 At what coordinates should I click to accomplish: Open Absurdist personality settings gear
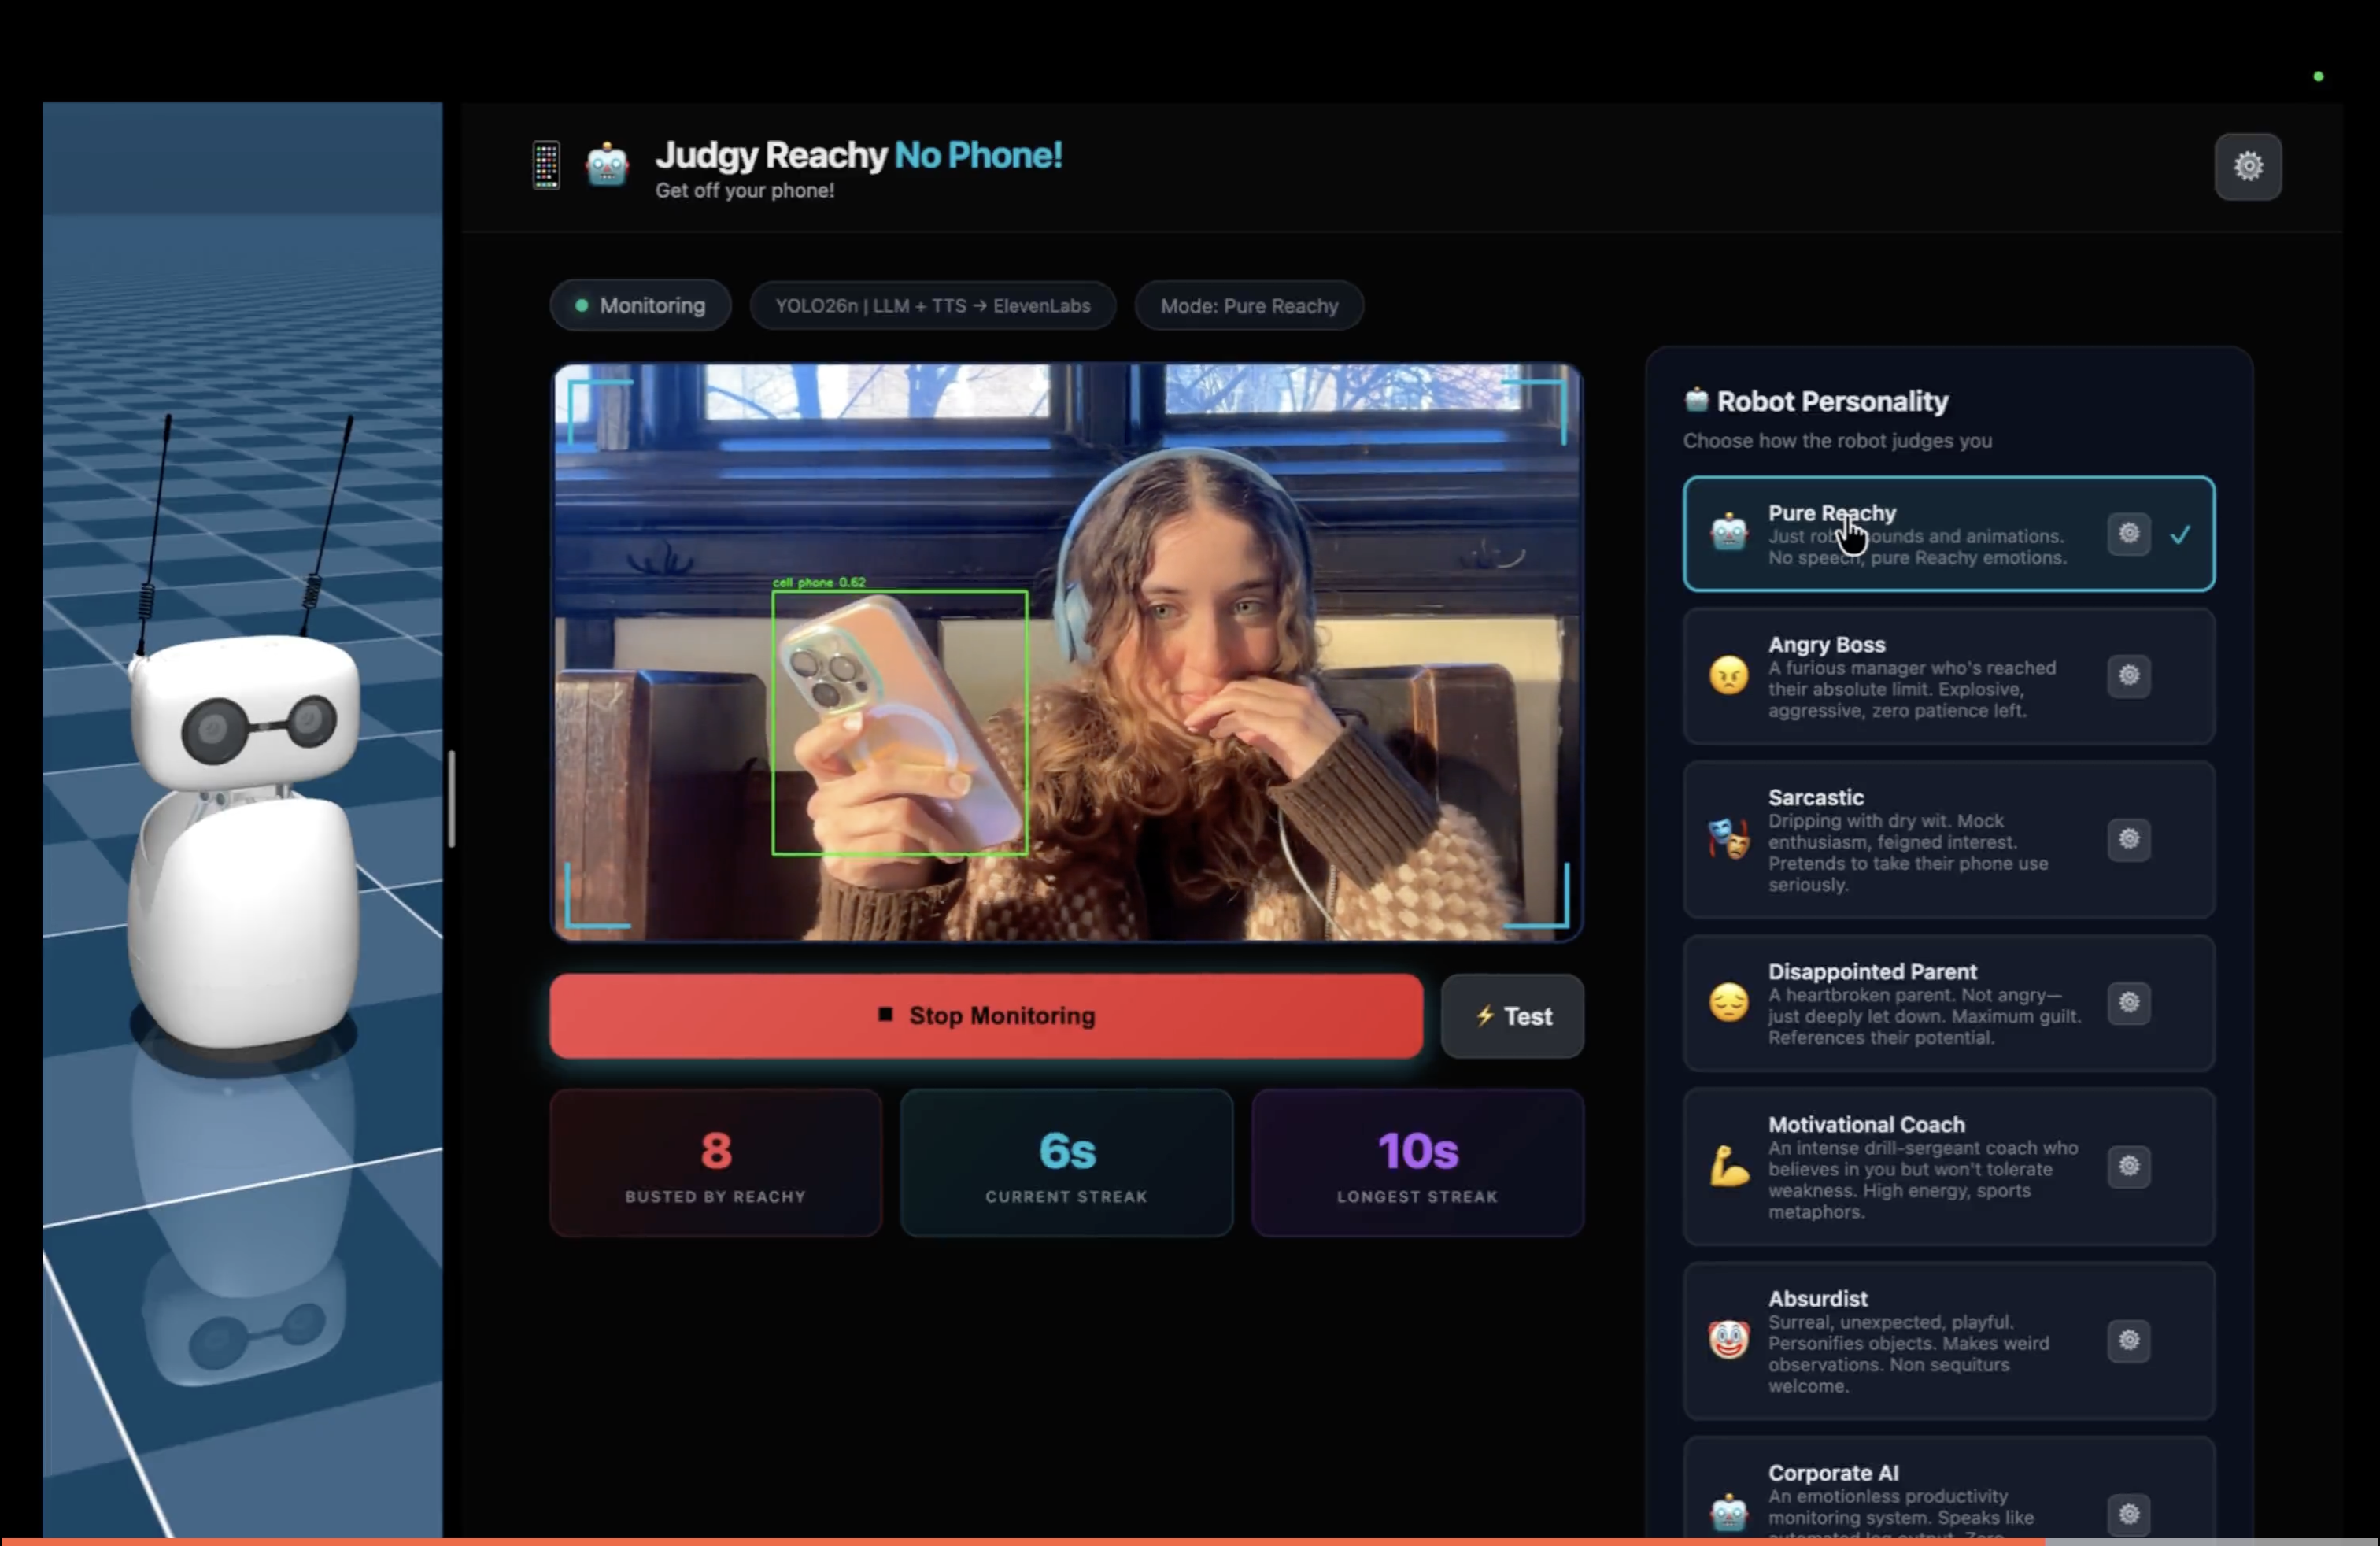2128,1340
